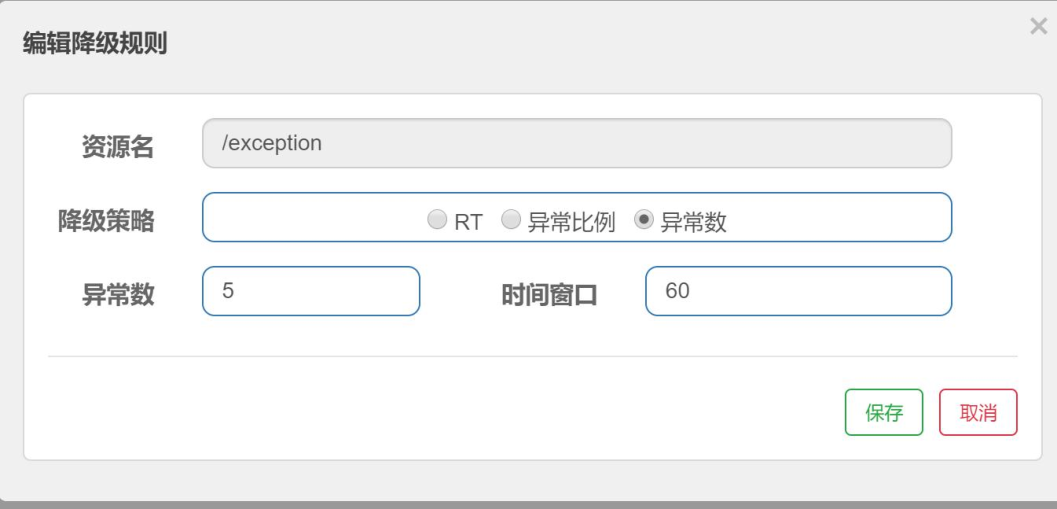
Task: Click empty left area inside 降级策略 box
Action: click(300, 218)
